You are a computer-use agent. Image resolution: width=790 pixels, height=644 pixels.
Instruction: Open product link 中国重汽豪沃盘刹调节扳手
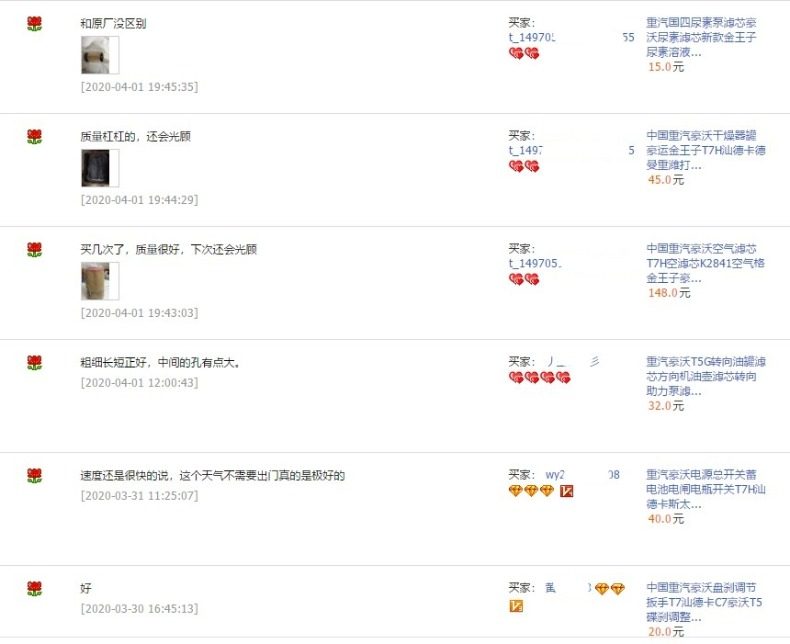[x=704, y=602]
